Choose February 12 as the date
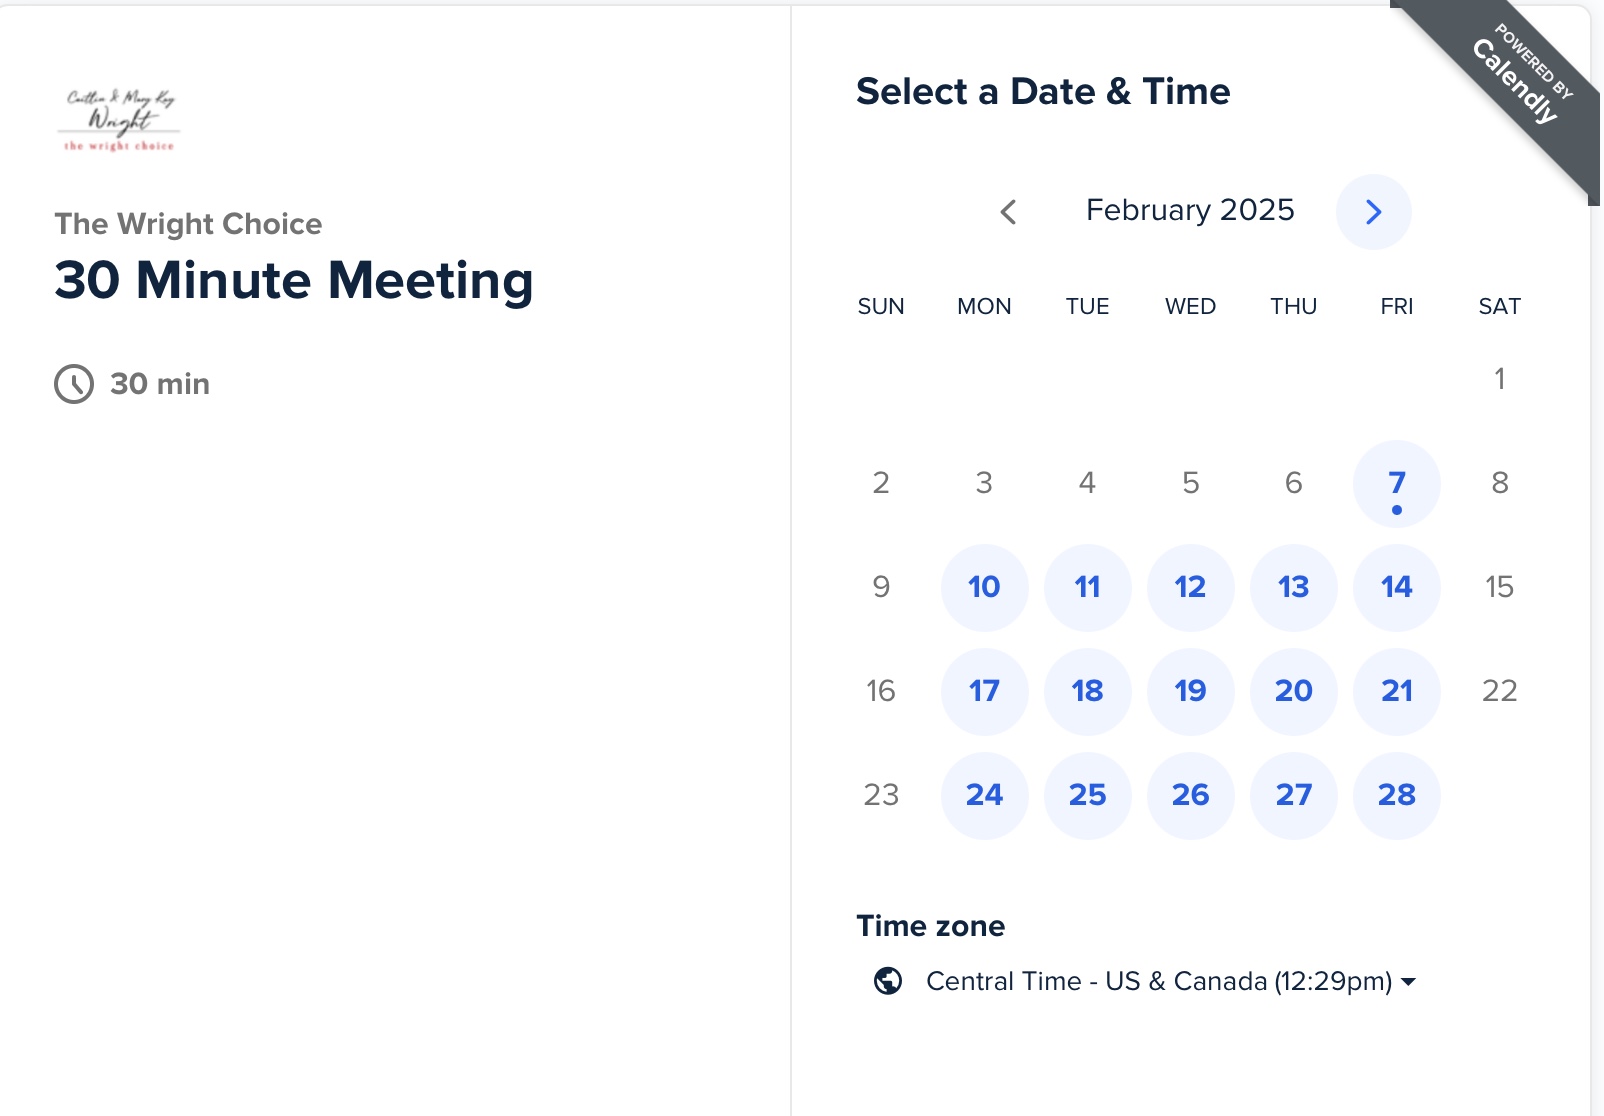This screenshot has height=1116, width=1604. pyautogui.click(x=1190, y=587)
